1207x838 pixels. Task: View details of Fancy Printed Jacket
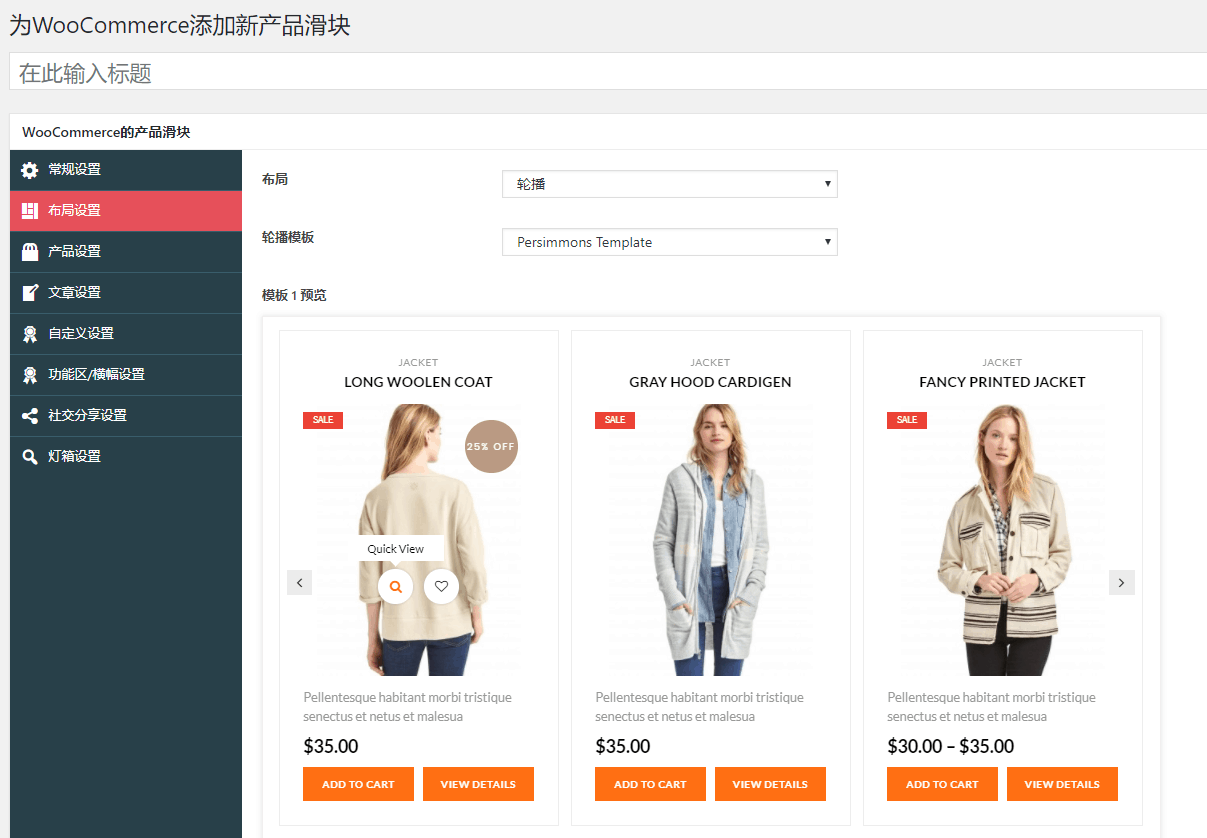tap(1062, 784)
